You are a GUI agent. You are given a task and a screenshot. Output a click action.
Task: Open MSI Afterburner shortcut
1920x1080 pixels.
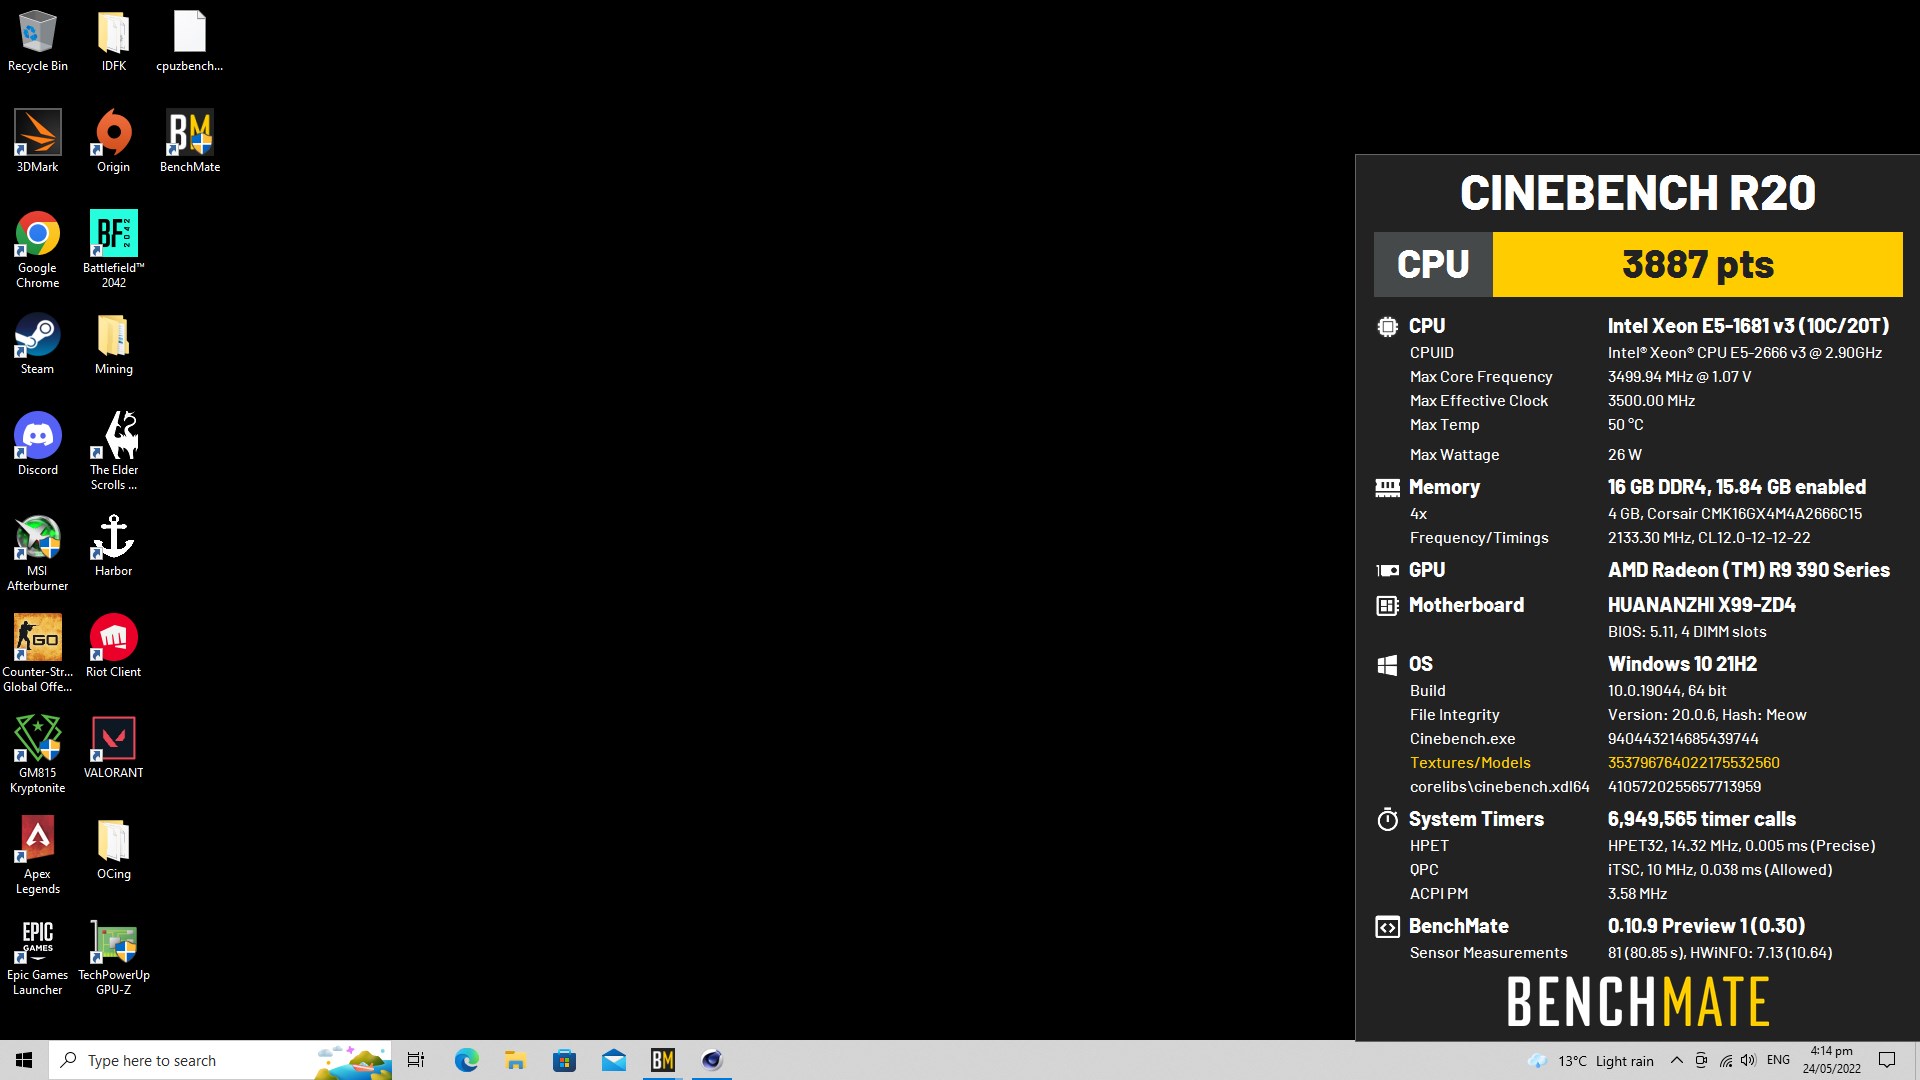click(37, 553)
